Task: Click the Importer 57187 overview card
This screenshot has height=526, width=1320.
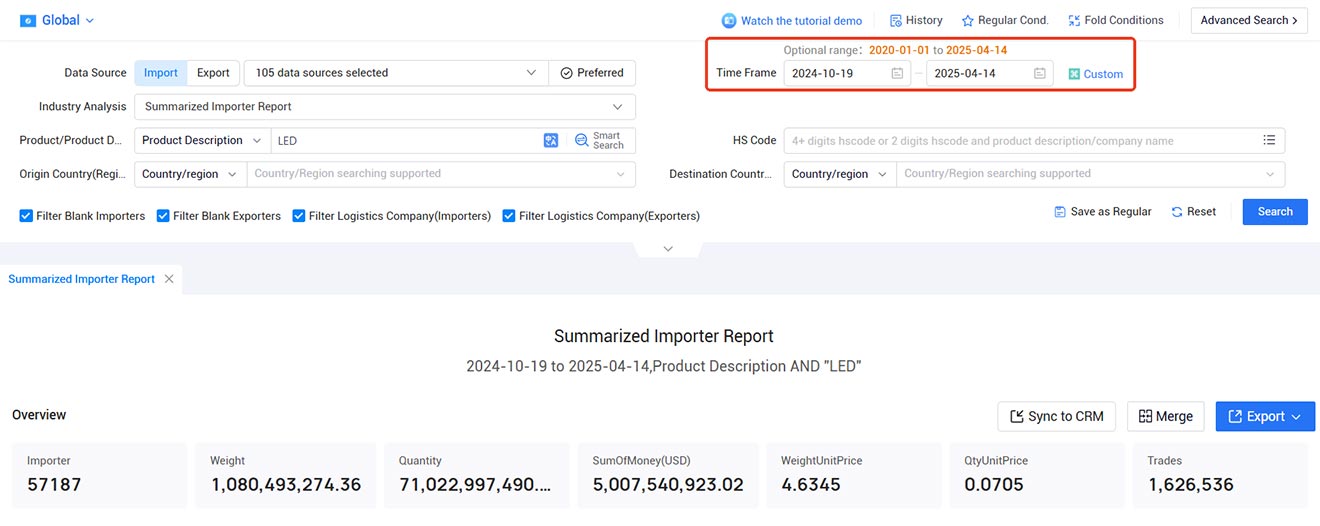Action: pos(100,475)
